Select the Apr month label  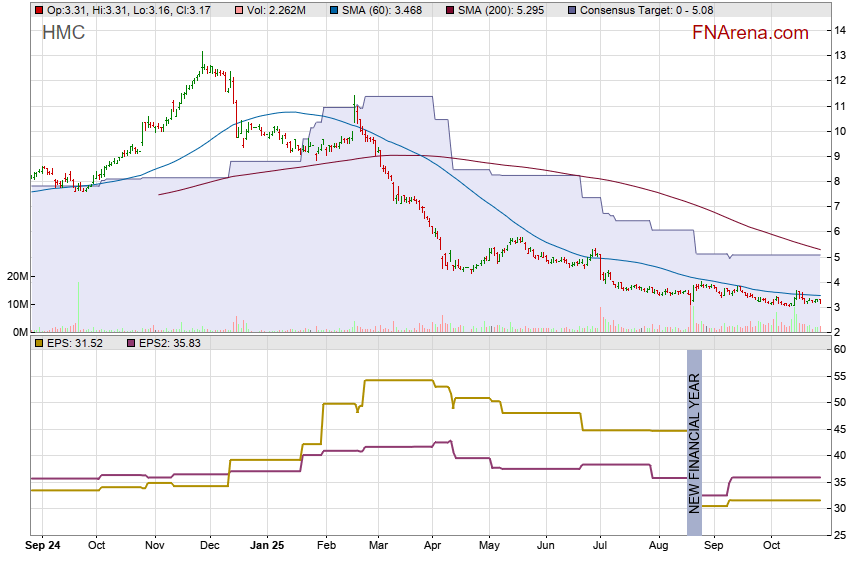[x=432, y=547]
